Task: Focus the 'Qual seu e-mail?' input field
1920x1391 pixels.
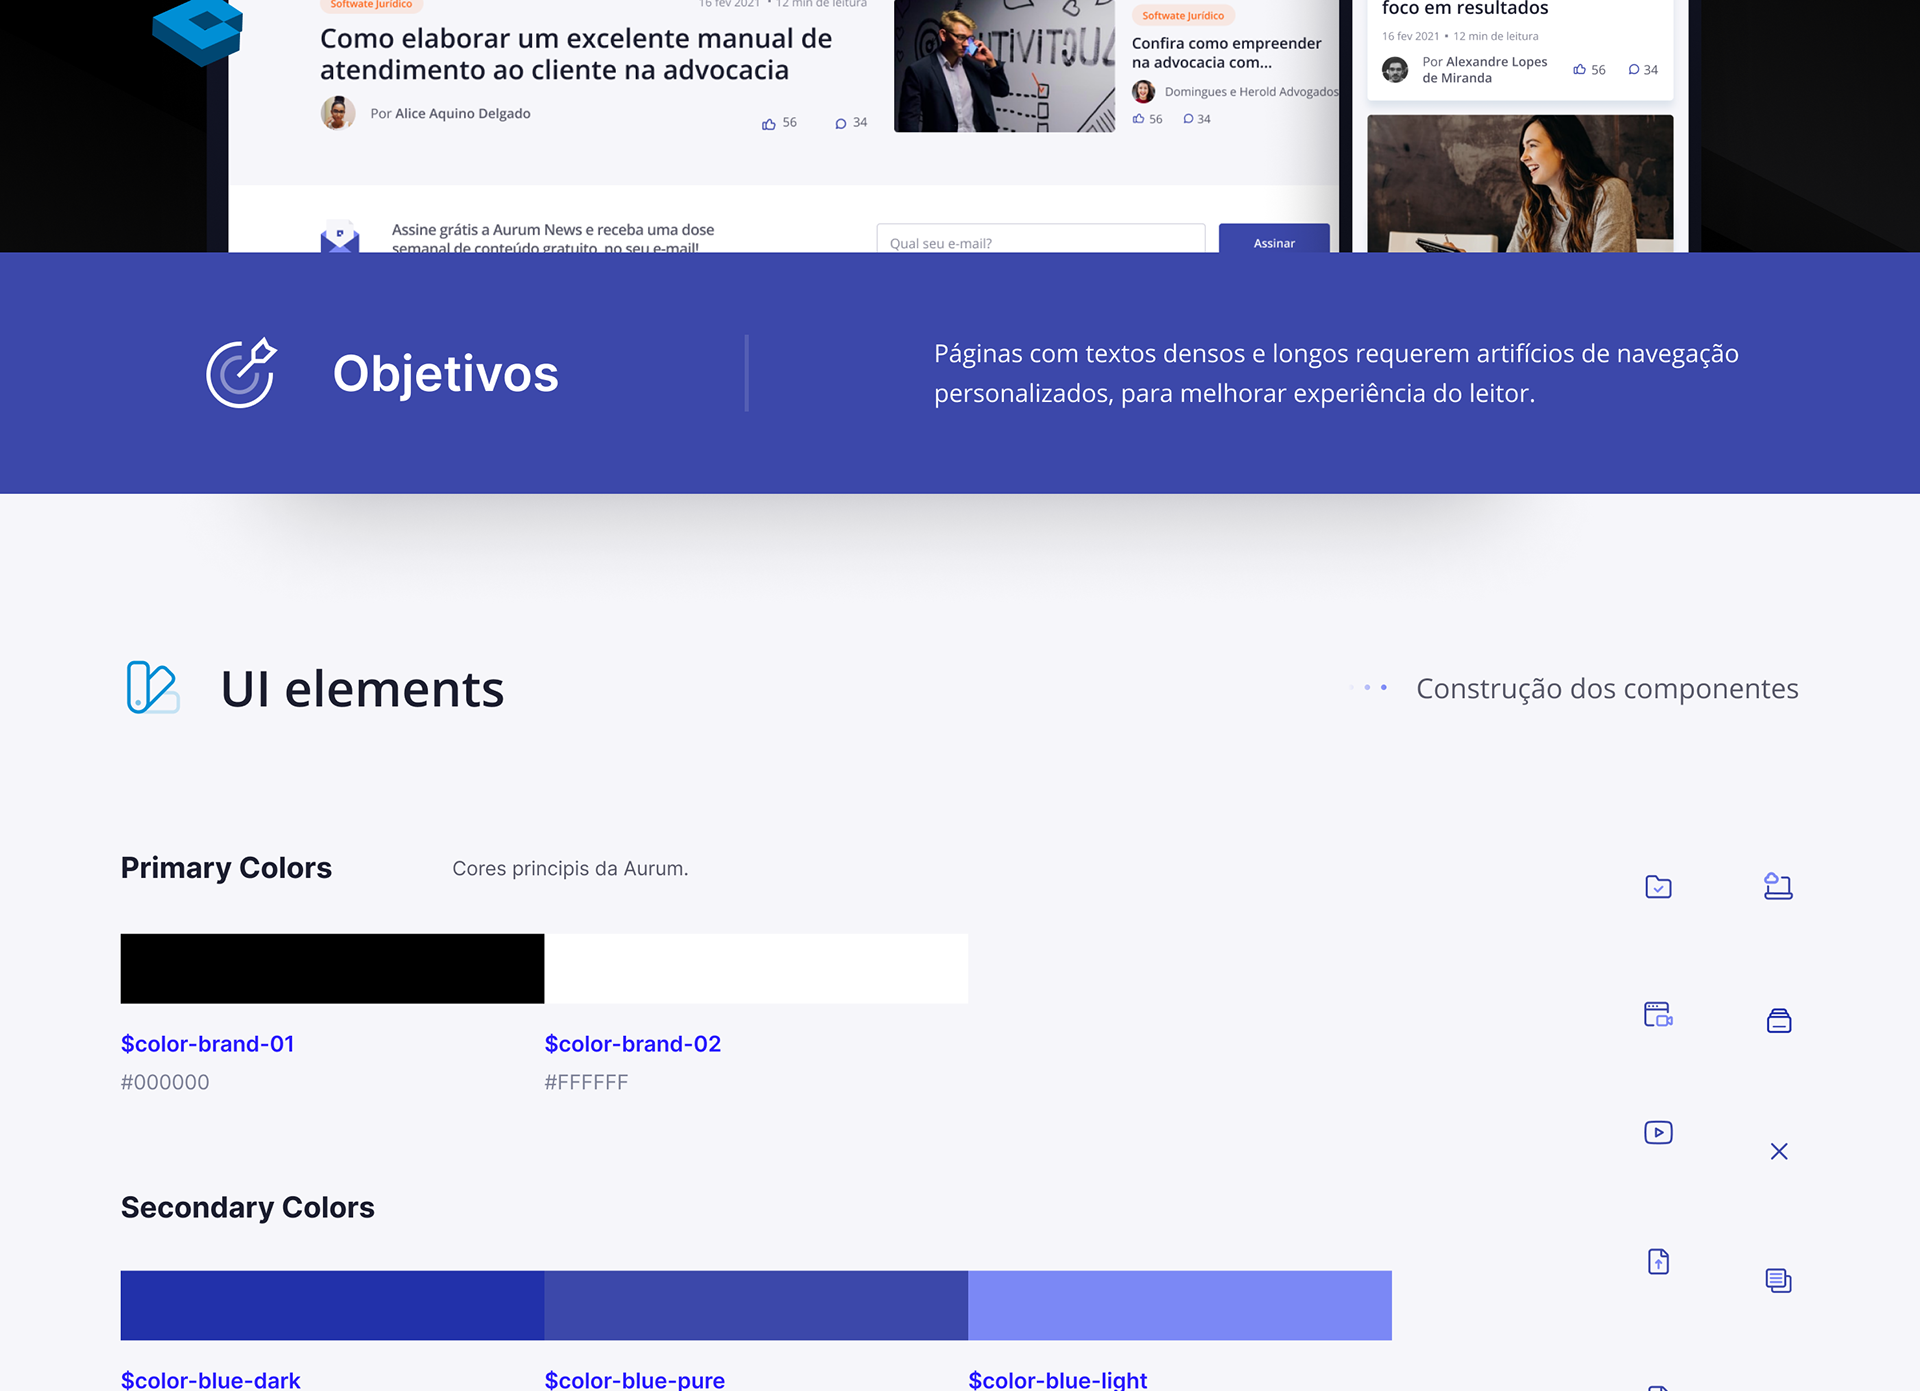Action: pos(1040,242)
